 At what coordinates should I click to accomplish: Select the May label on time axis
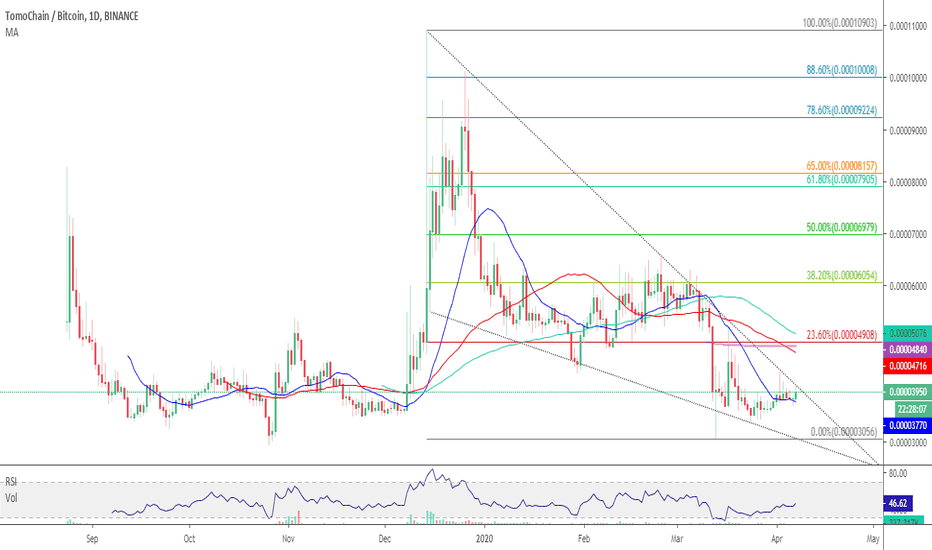873,539
